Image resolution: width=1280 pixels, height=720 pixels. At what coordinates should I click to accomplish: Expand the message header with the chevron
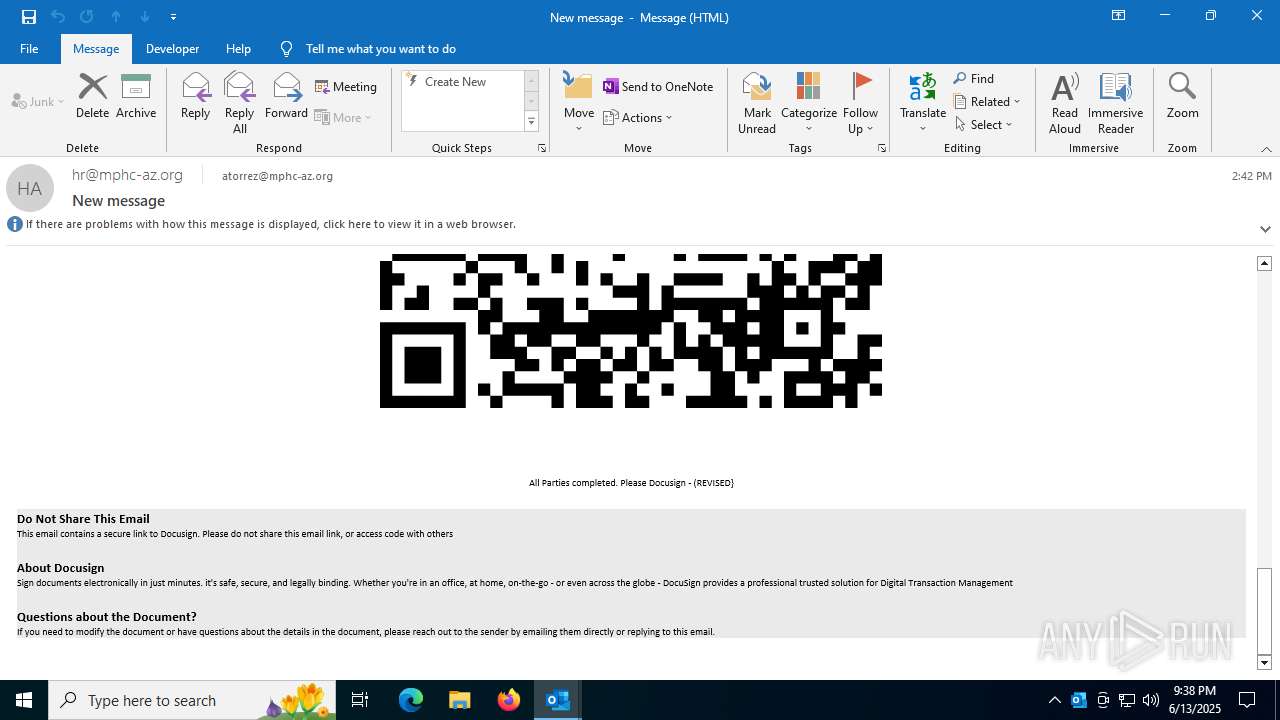(x=1265, y=229)
